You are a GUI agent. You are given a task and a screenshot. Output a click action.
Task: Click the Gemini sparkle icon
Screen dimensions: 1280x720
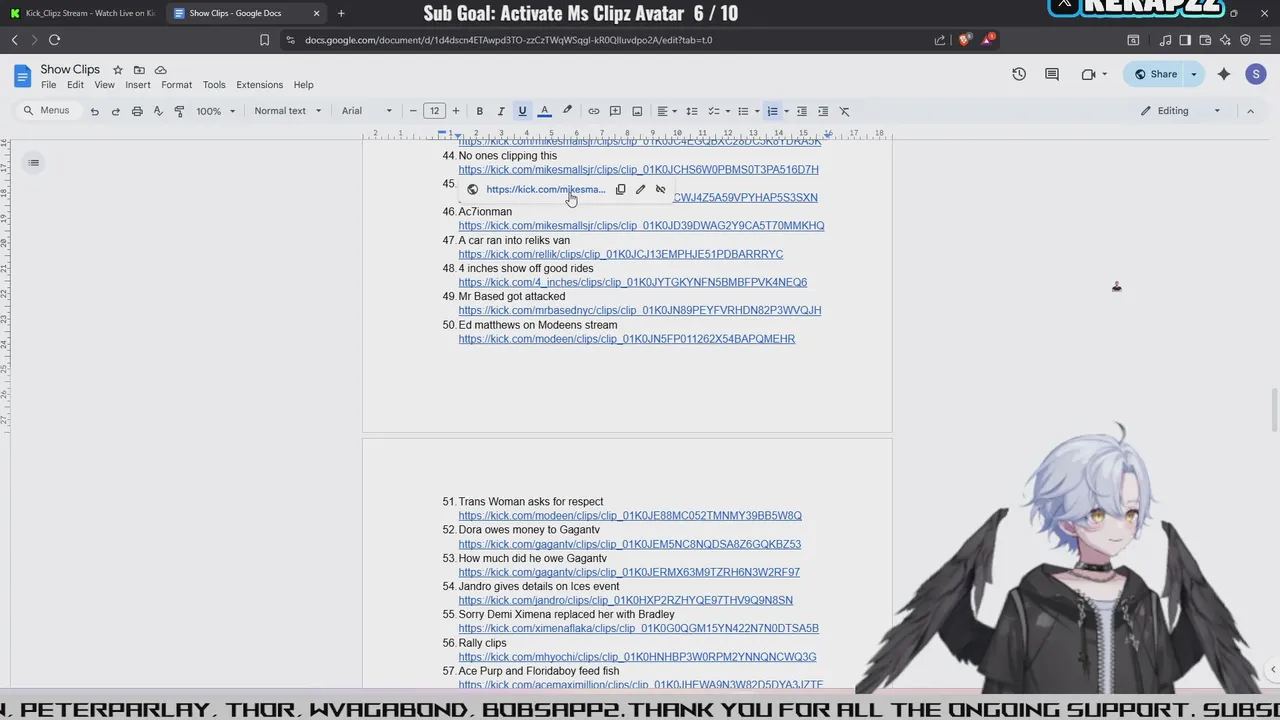pos(1224,74)
